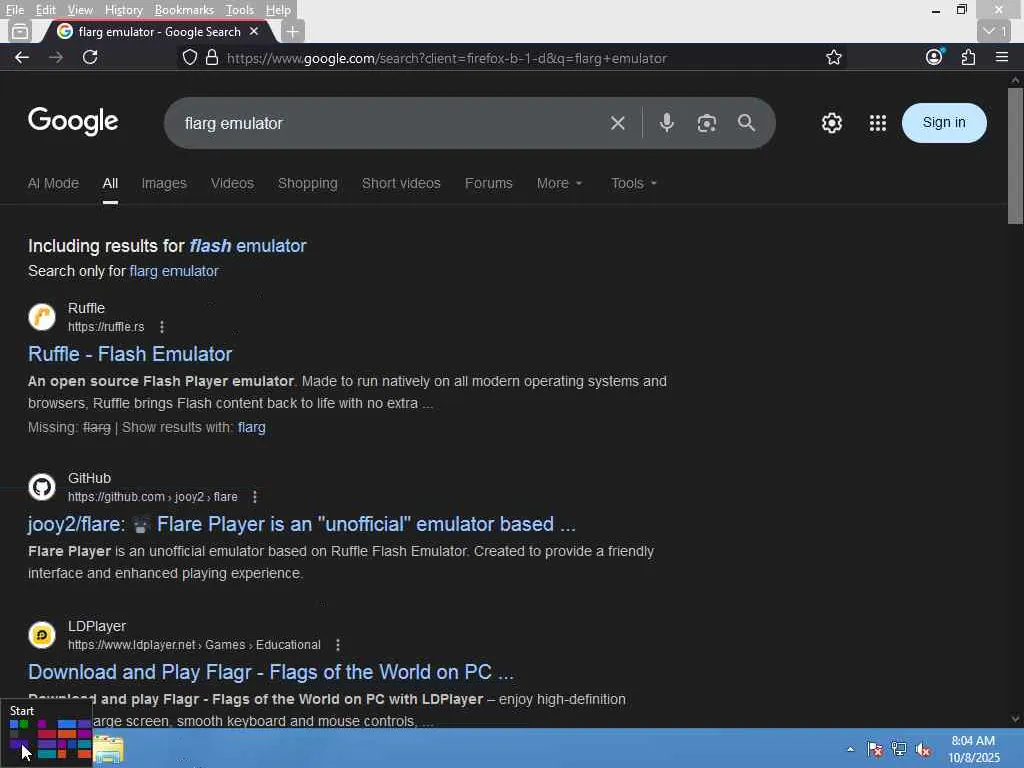Screen dimensions: 1024x768
Task: Open the Edit menu
Action: point(45,10)
